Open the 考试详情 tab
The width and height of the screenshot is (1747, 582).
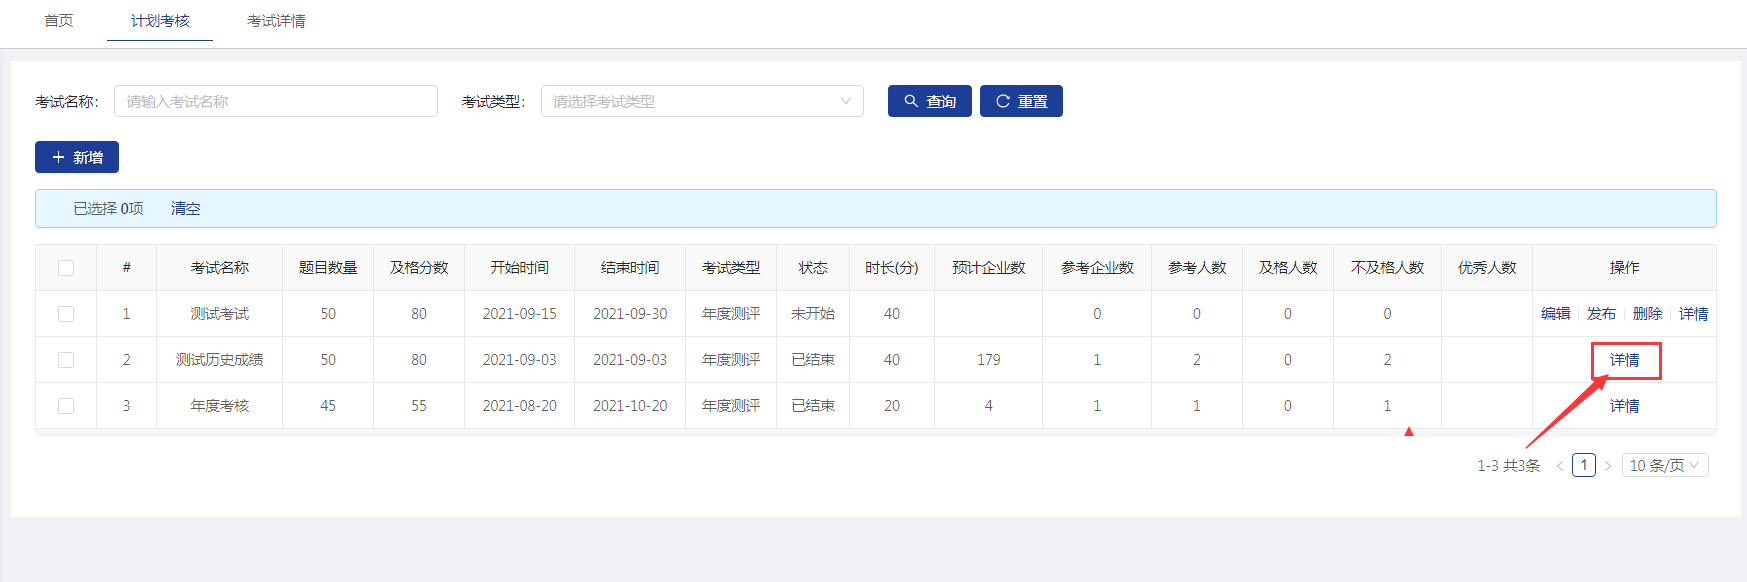click(276, 21)
